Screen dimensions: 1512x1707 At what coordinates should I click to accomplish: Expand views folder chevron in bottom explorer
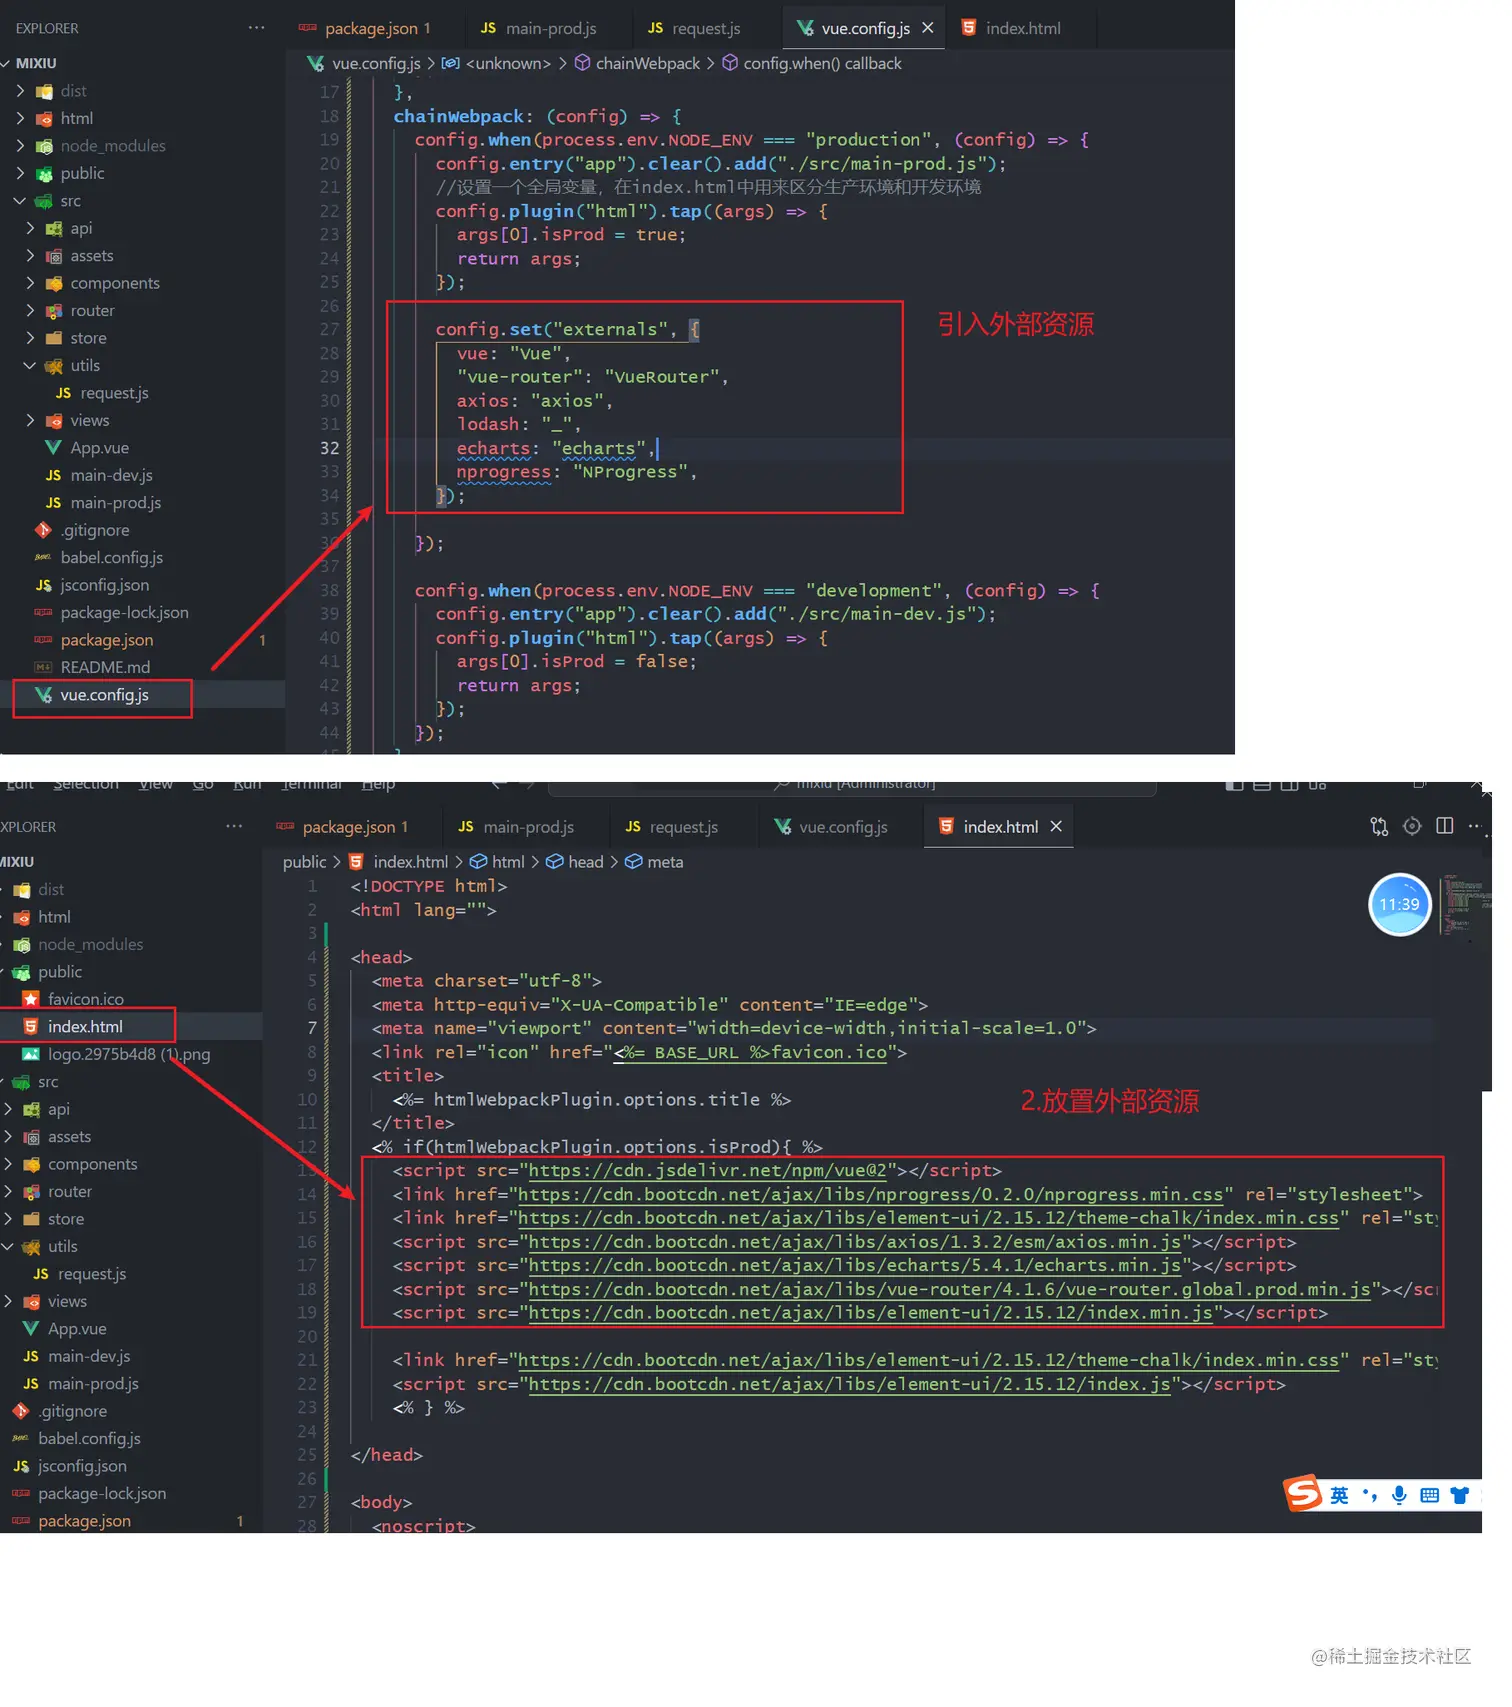pyautogui.click(x=8, y=1301)
